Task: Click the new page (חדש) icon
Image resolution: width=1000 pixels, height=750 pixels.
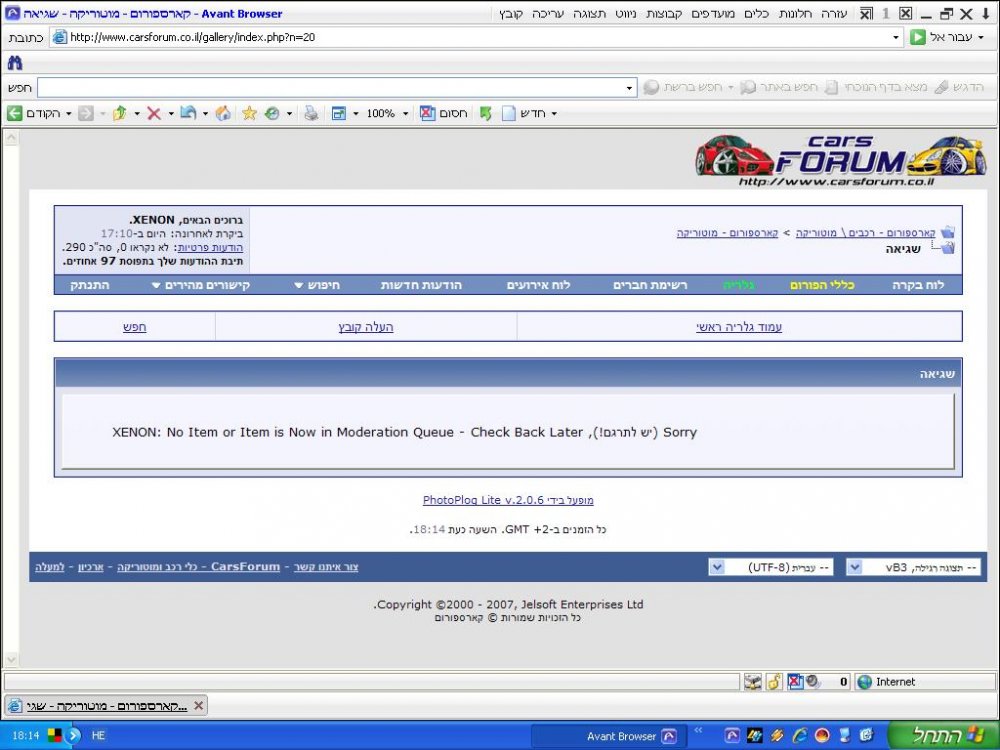Action: click(508, 114)
